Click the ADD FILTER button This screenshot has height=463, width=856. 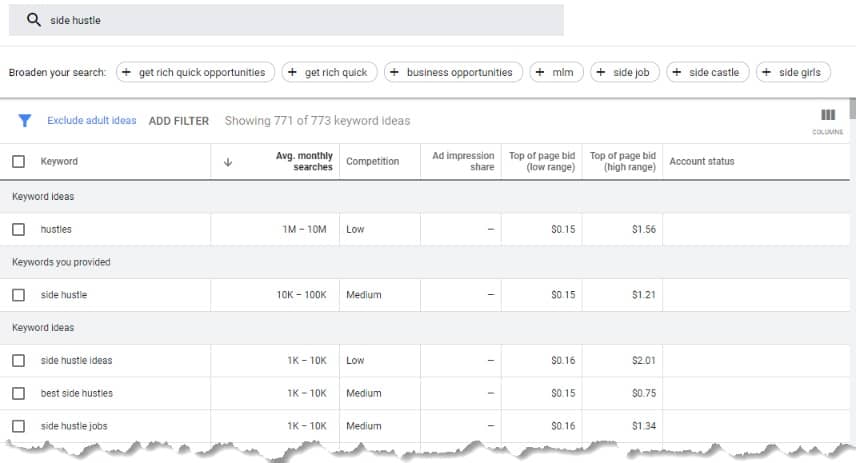179,121
